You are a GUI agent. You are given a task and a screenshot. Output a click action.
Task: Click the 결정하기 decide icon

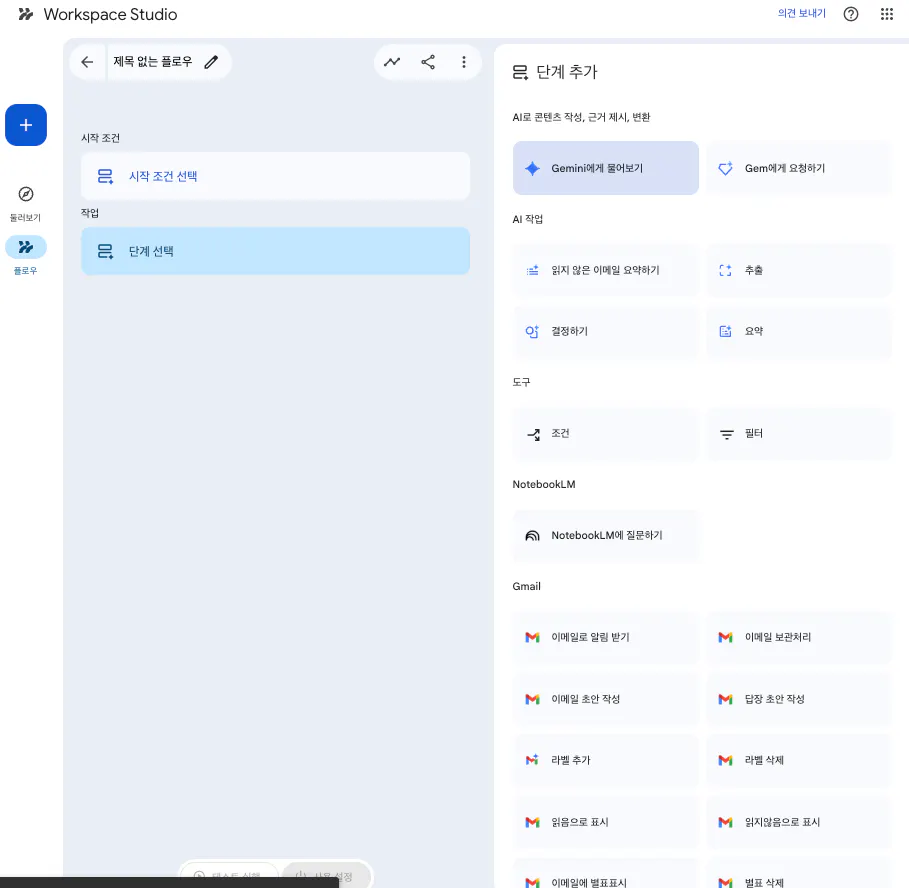point(532,332)
